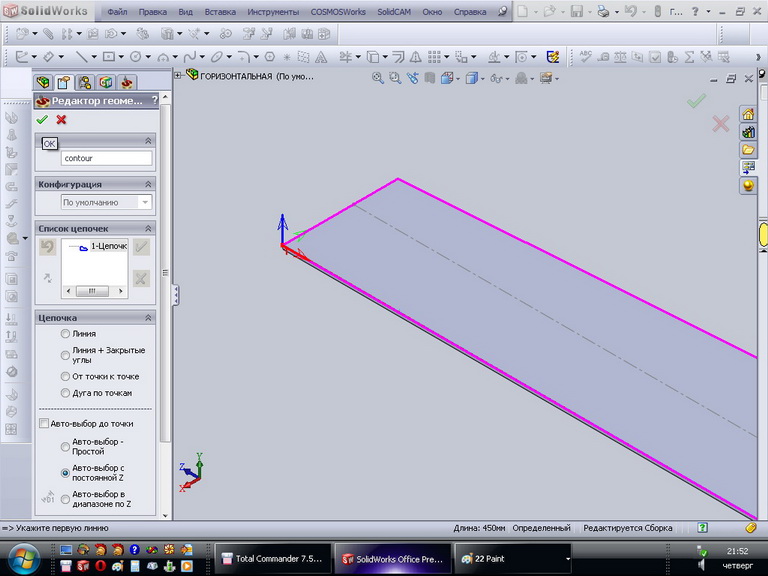This screenshot has height=576, width=768.
Task: Cancel geometry editing with the red X
Action: pos(61,120)
